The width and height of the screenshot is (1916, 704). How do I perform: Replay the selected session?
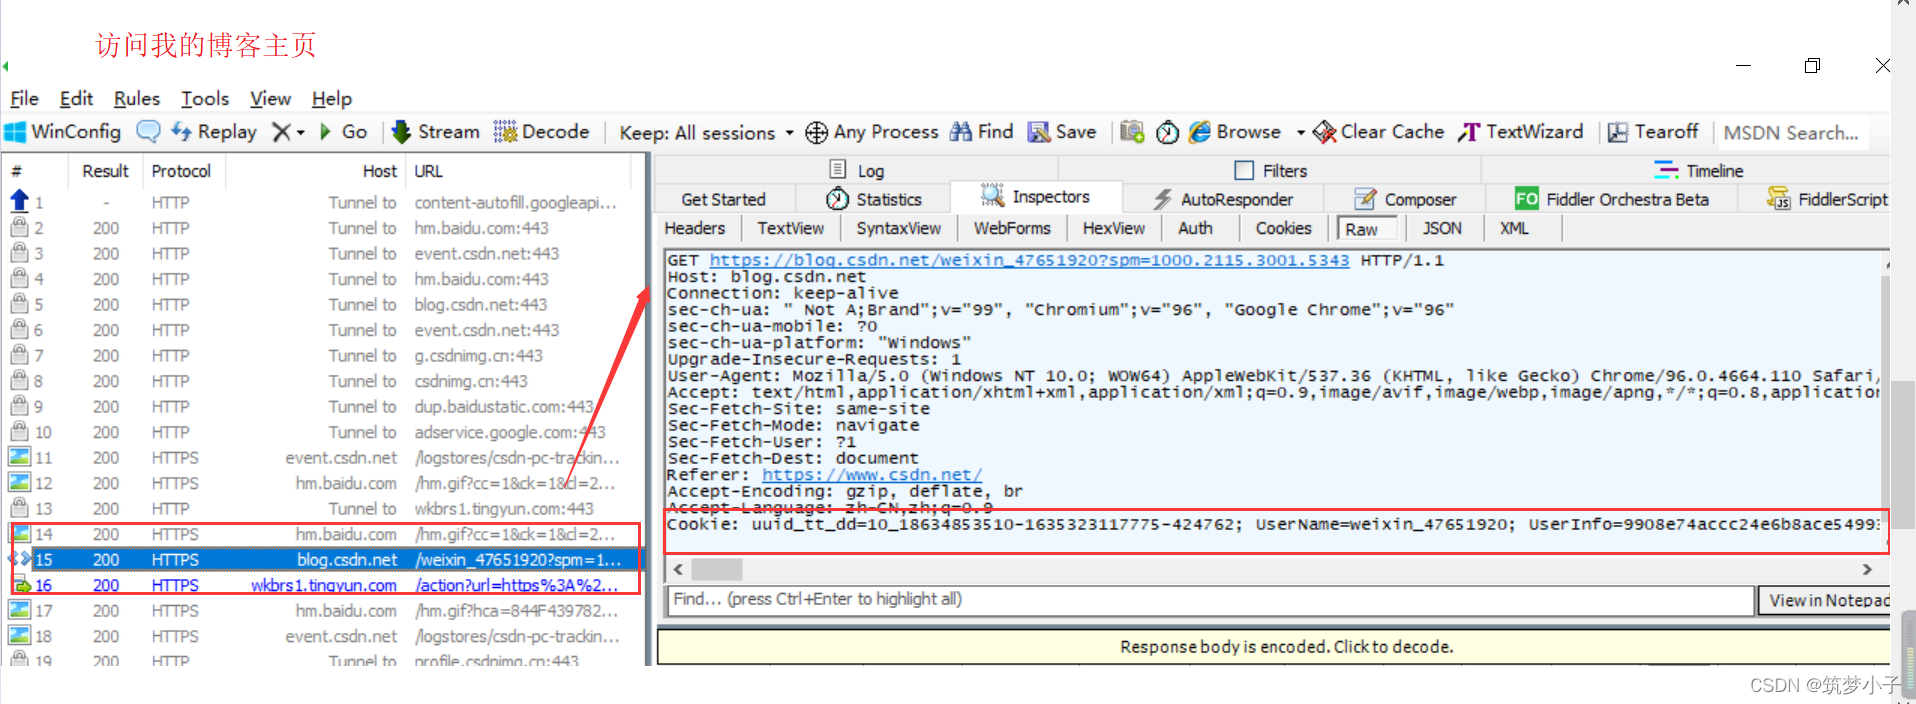(214, 132)
